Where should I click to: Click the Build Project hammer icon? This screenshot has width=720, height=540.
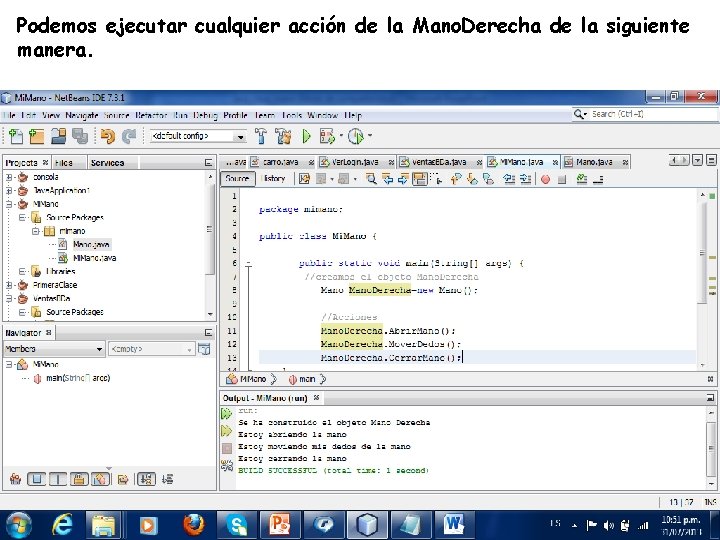click(x=261, y=136)
